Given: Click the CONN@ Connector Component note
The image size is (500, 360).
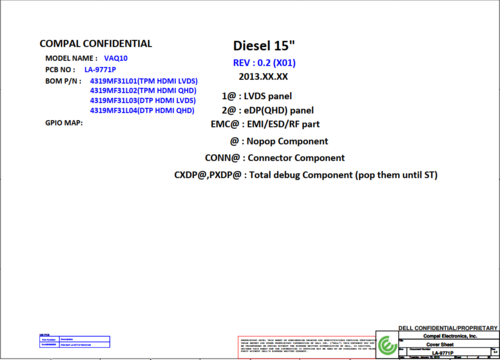Looking at the screenshot, I should coord(275,158).
